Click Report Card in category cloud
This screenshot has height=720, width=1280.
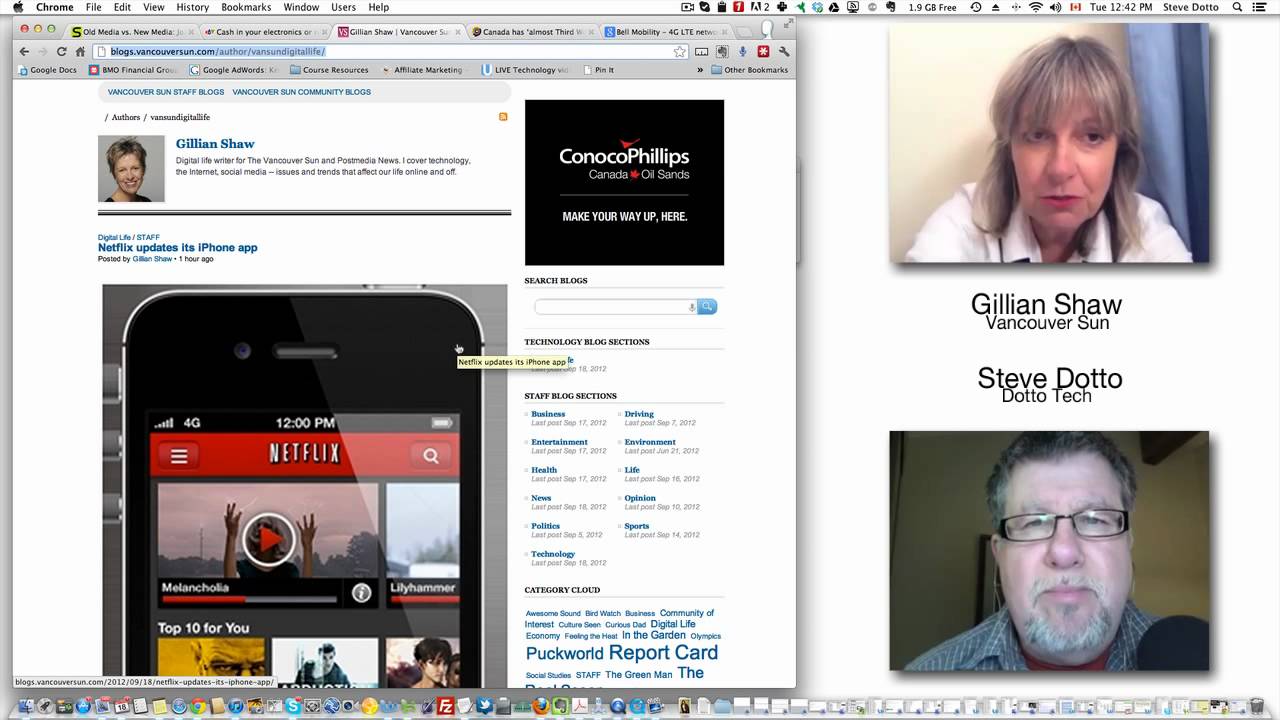tap(663, 653)
